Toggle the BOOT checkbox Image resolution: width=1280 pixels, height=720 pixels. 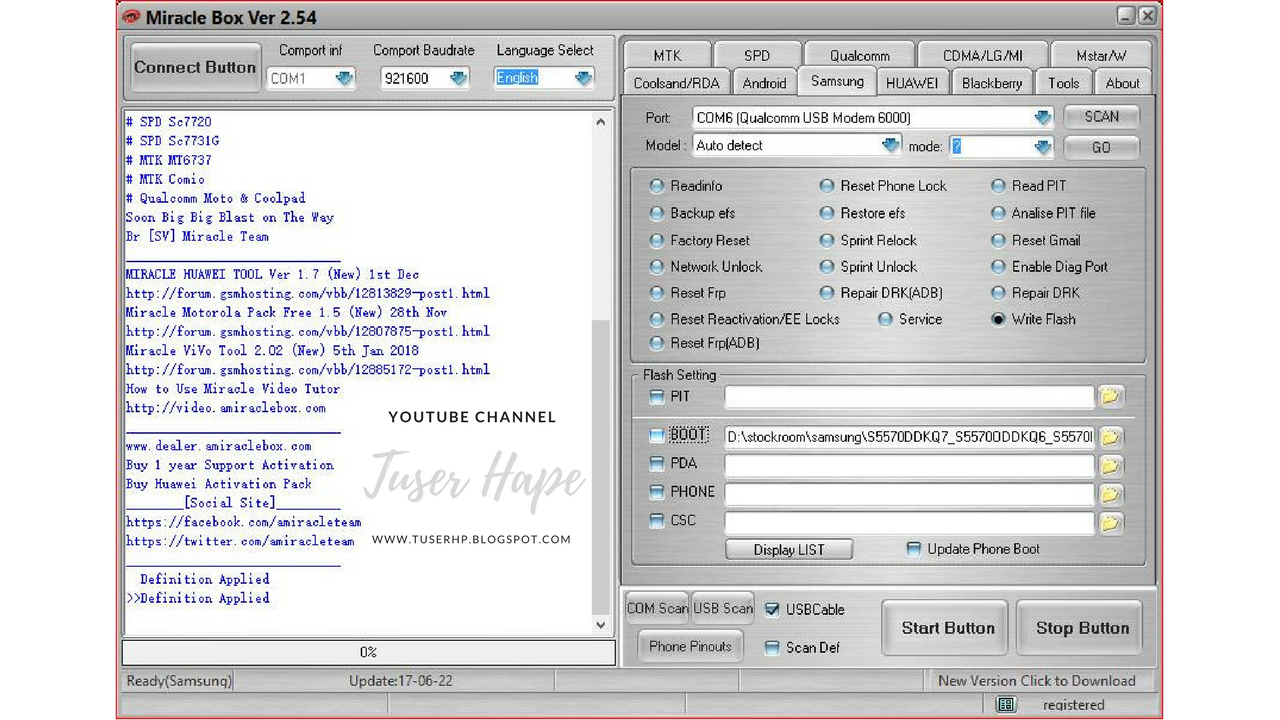coord(657,436)
